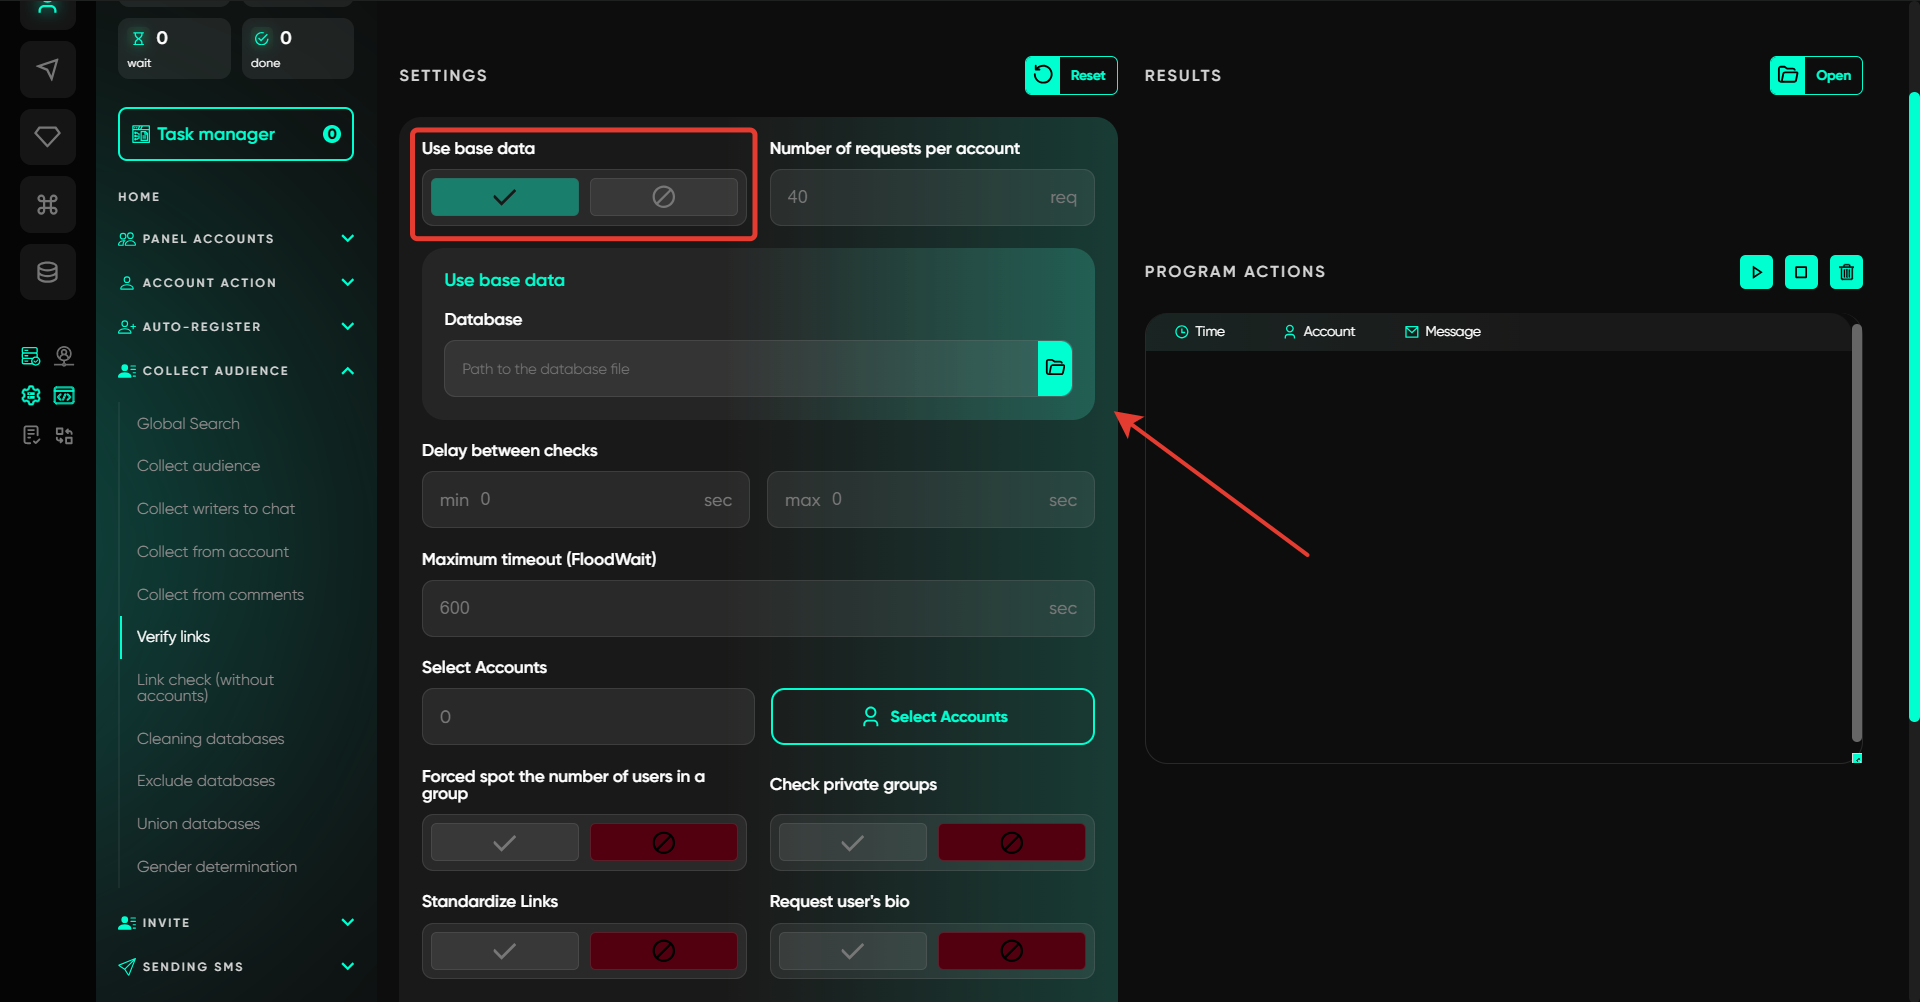This screenshot has height=1002, width=1920.
Task: Click the database cylinder icon in sidebar
Action: coord(47,272)
